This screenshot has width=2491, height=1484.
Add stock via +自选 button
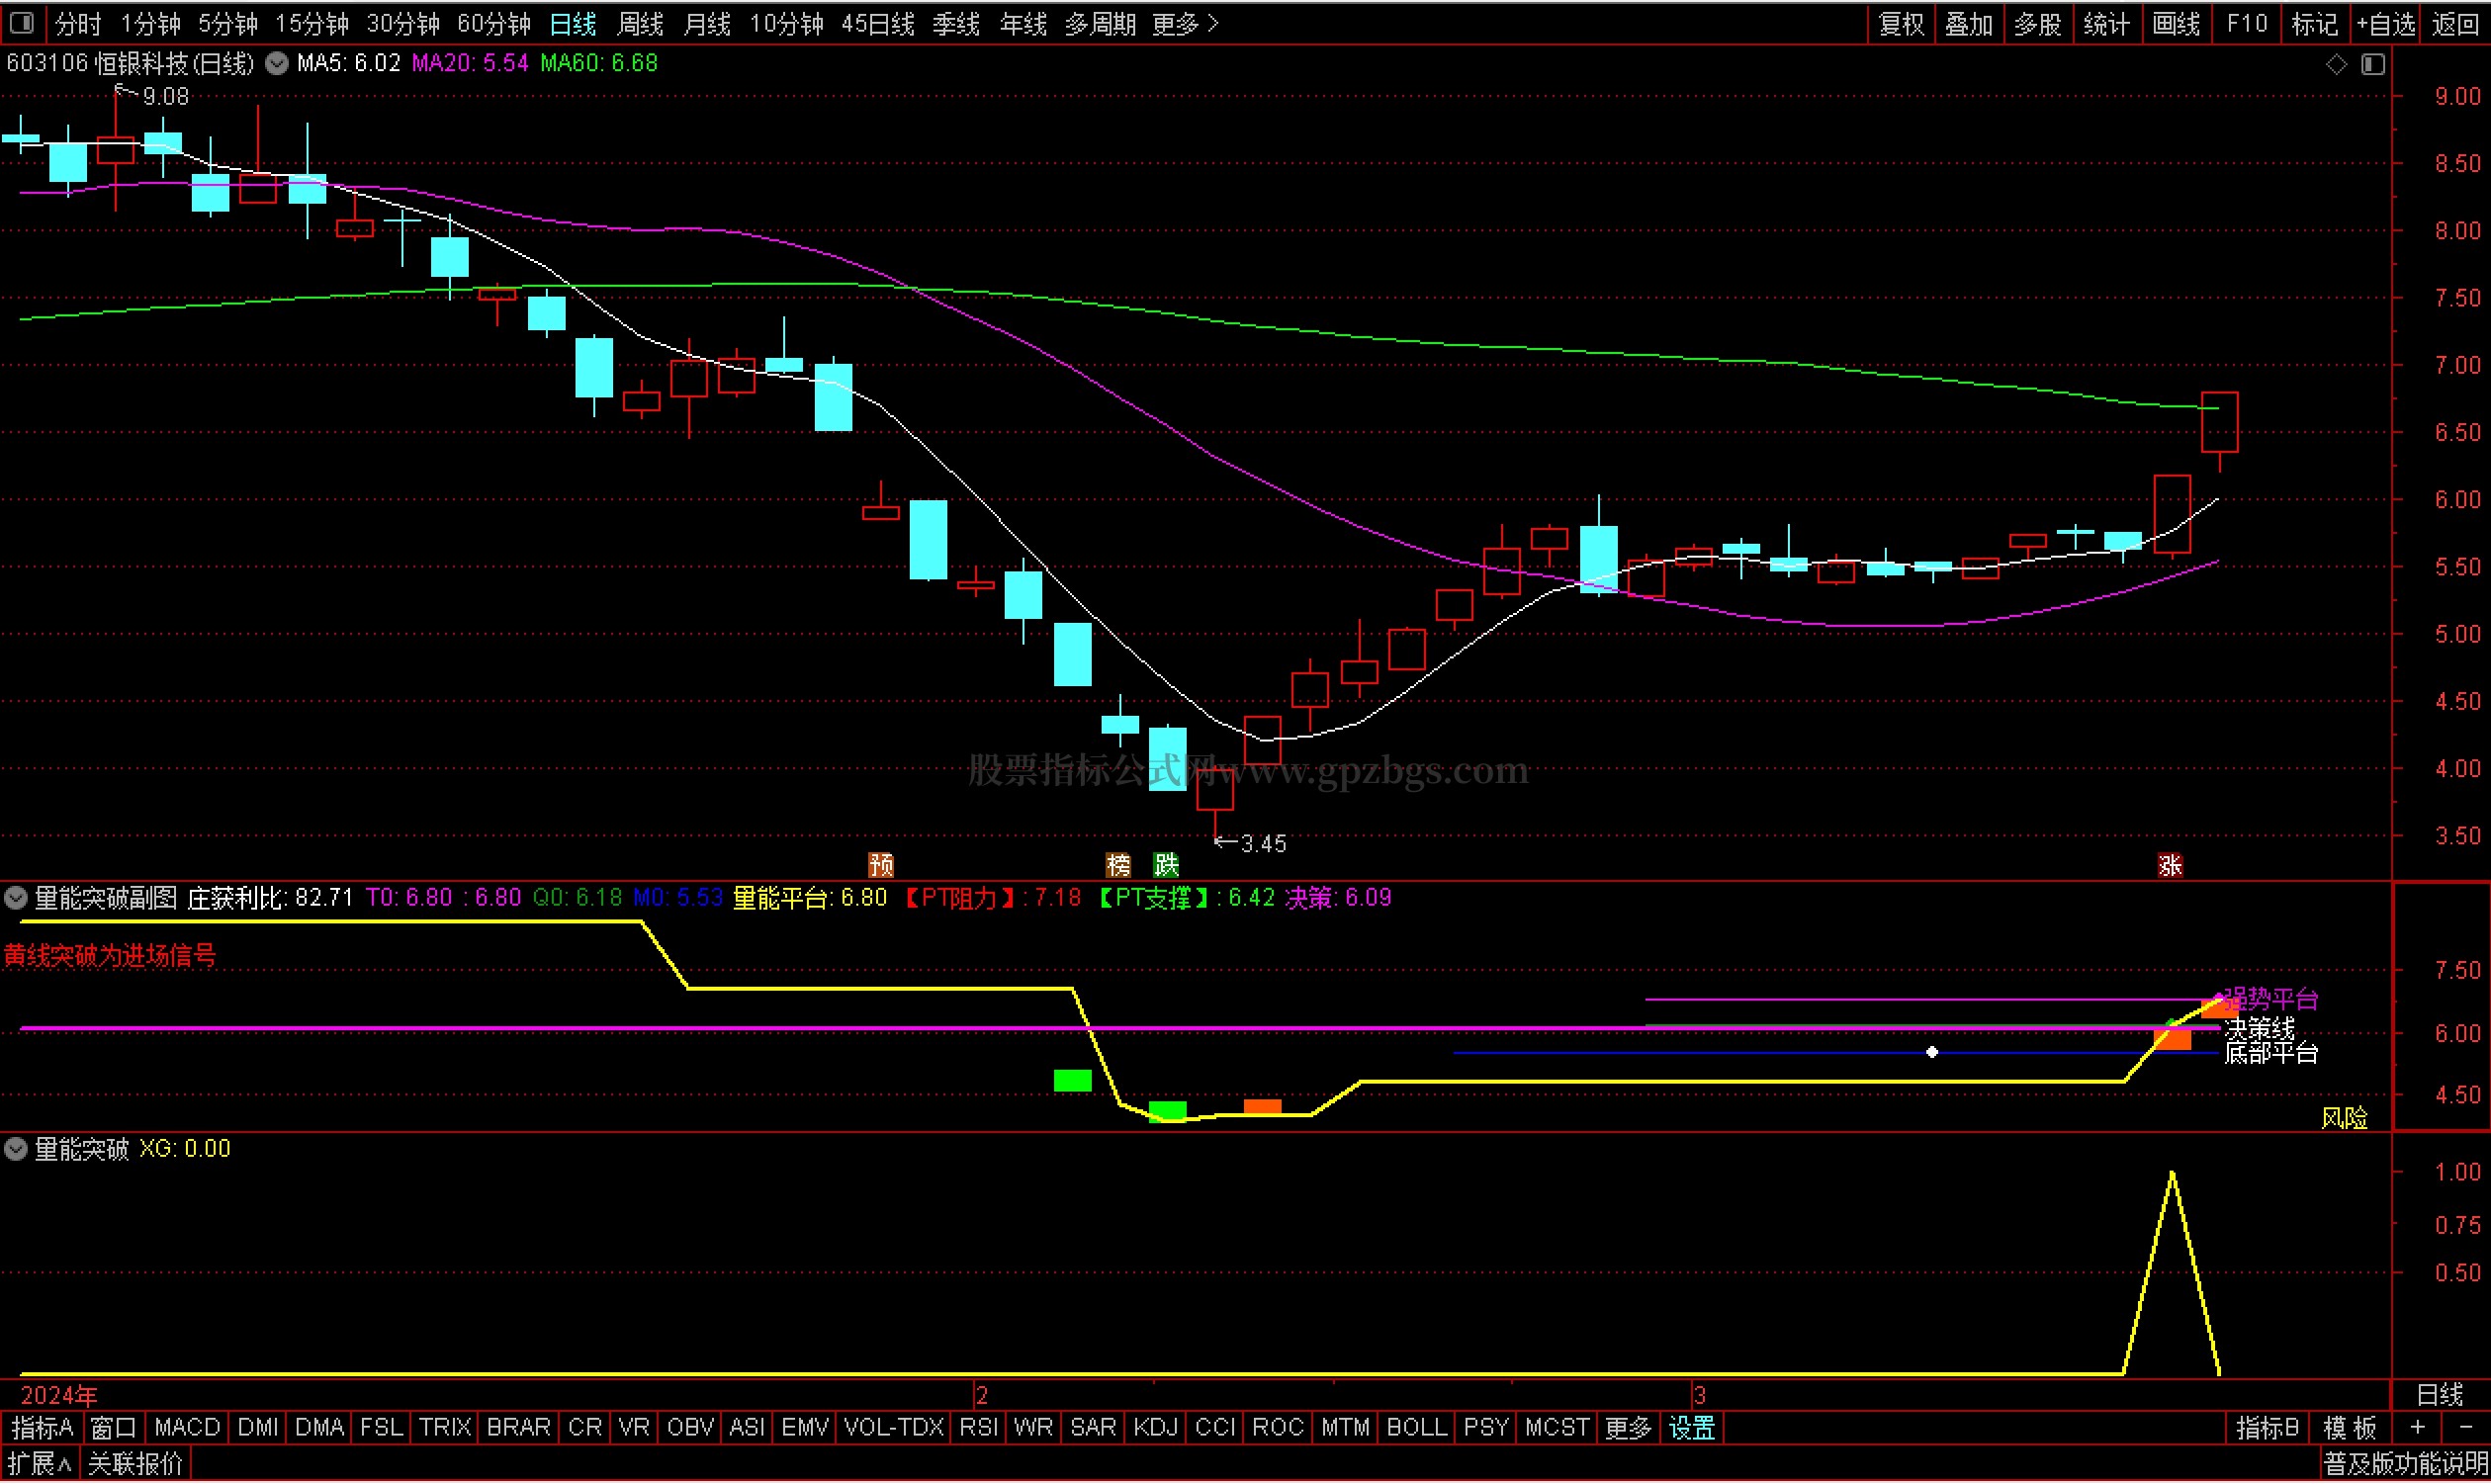click(x=2385, y=23)
